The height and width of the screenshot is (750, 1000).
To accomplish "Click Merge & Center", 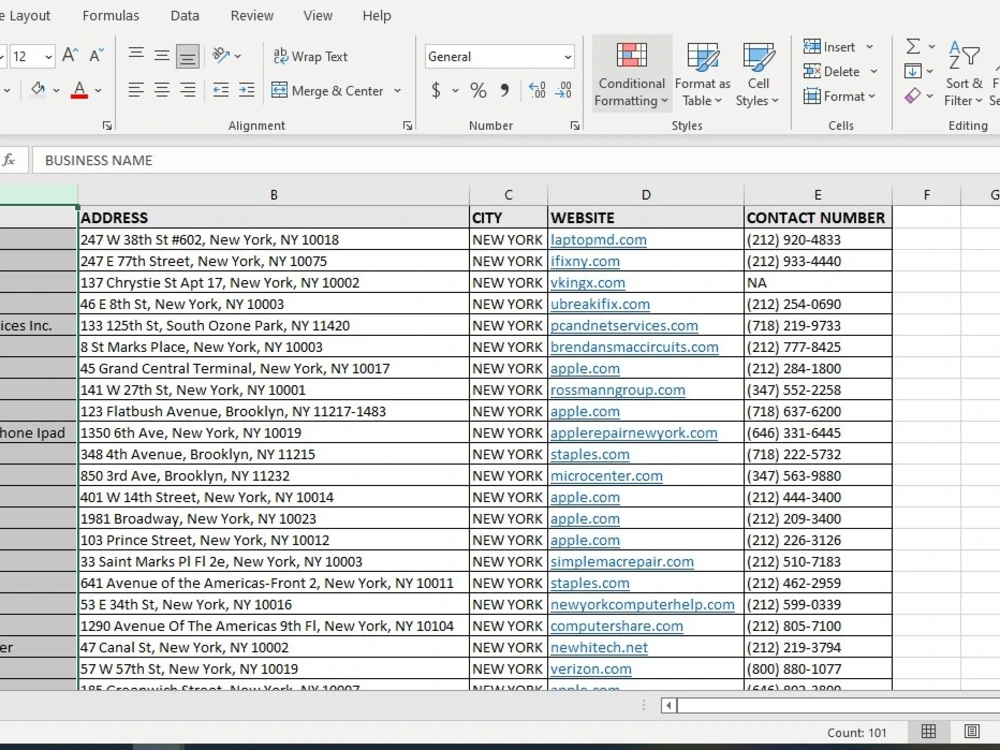I will (x=327, y=91).
